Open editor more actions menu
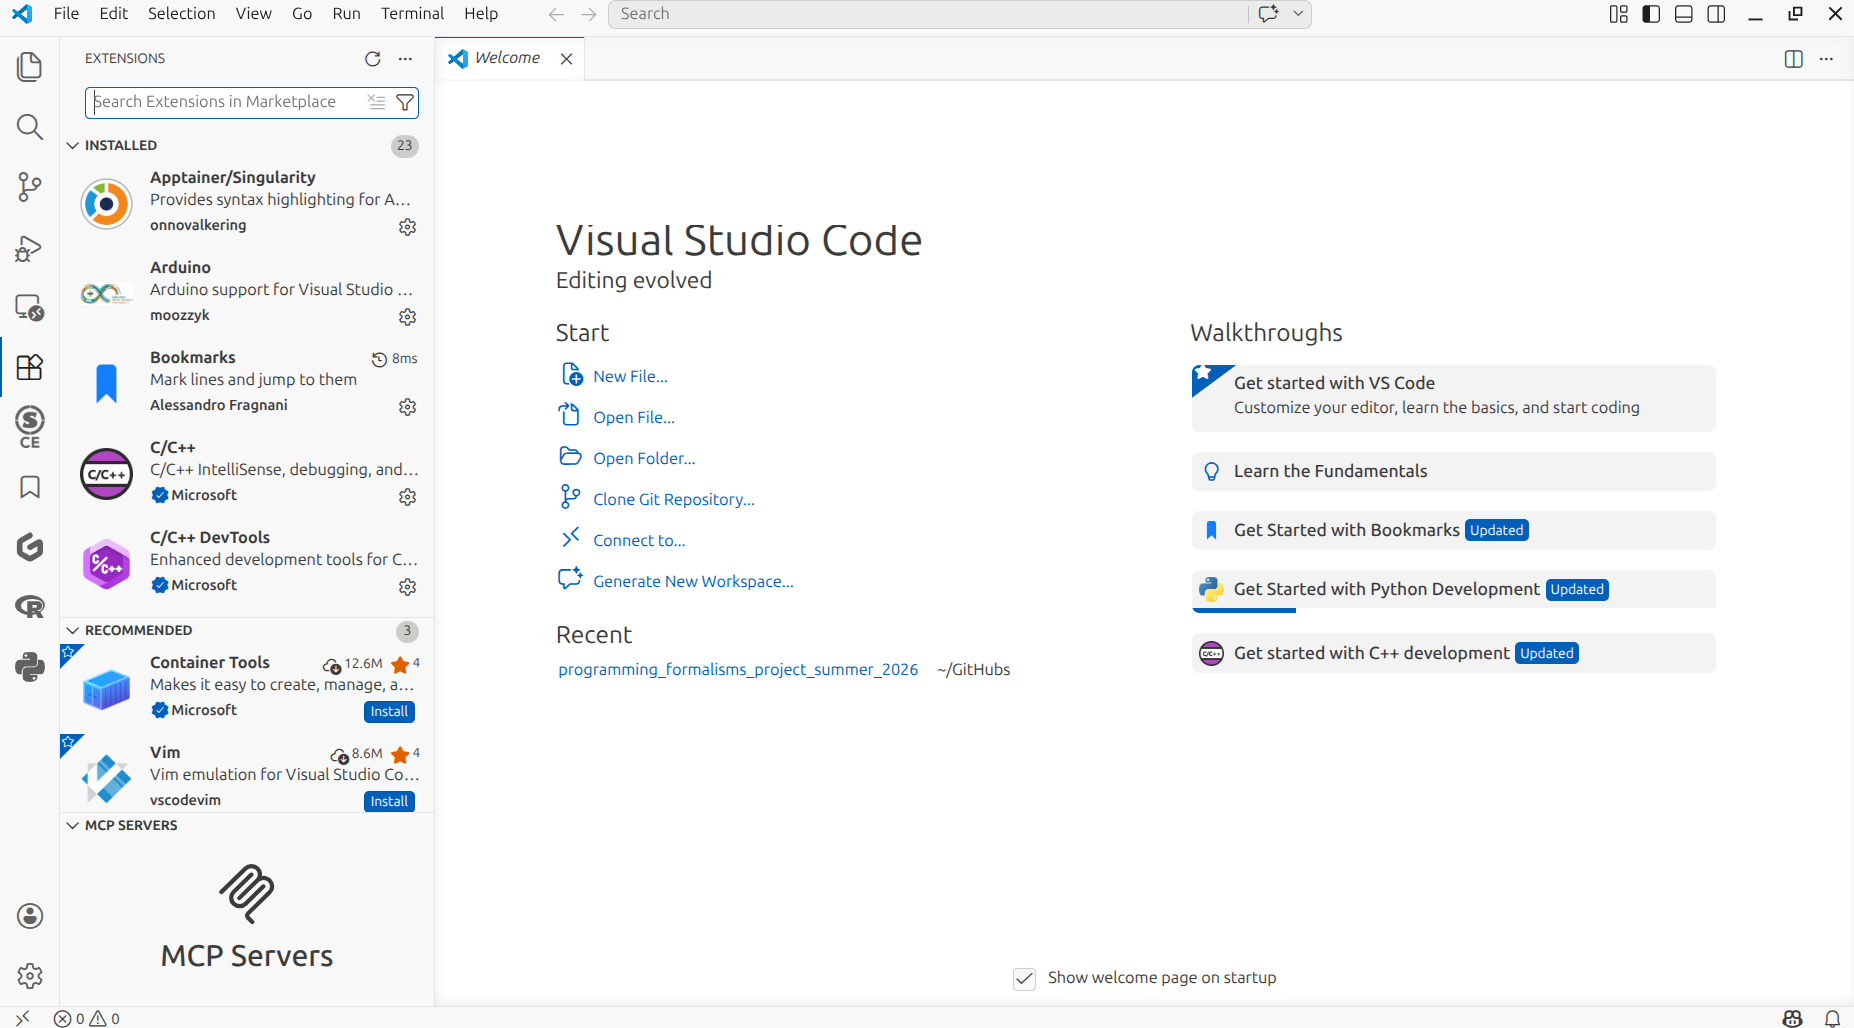This screenshot has height=1028, width=1854. point(1826,59)
